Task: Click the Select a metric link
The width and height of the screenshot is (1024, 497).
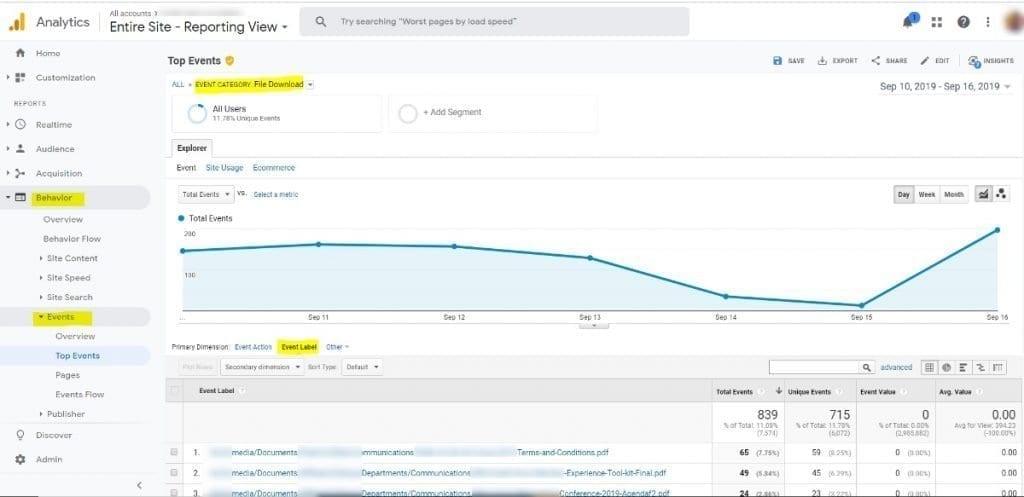Action: (x=276, y=195)
